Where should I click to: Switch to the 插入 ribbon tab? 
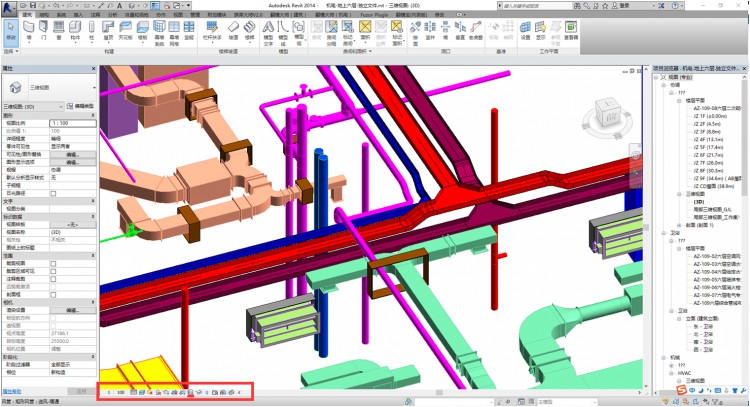pyautogui.click(x=78, y=15)
